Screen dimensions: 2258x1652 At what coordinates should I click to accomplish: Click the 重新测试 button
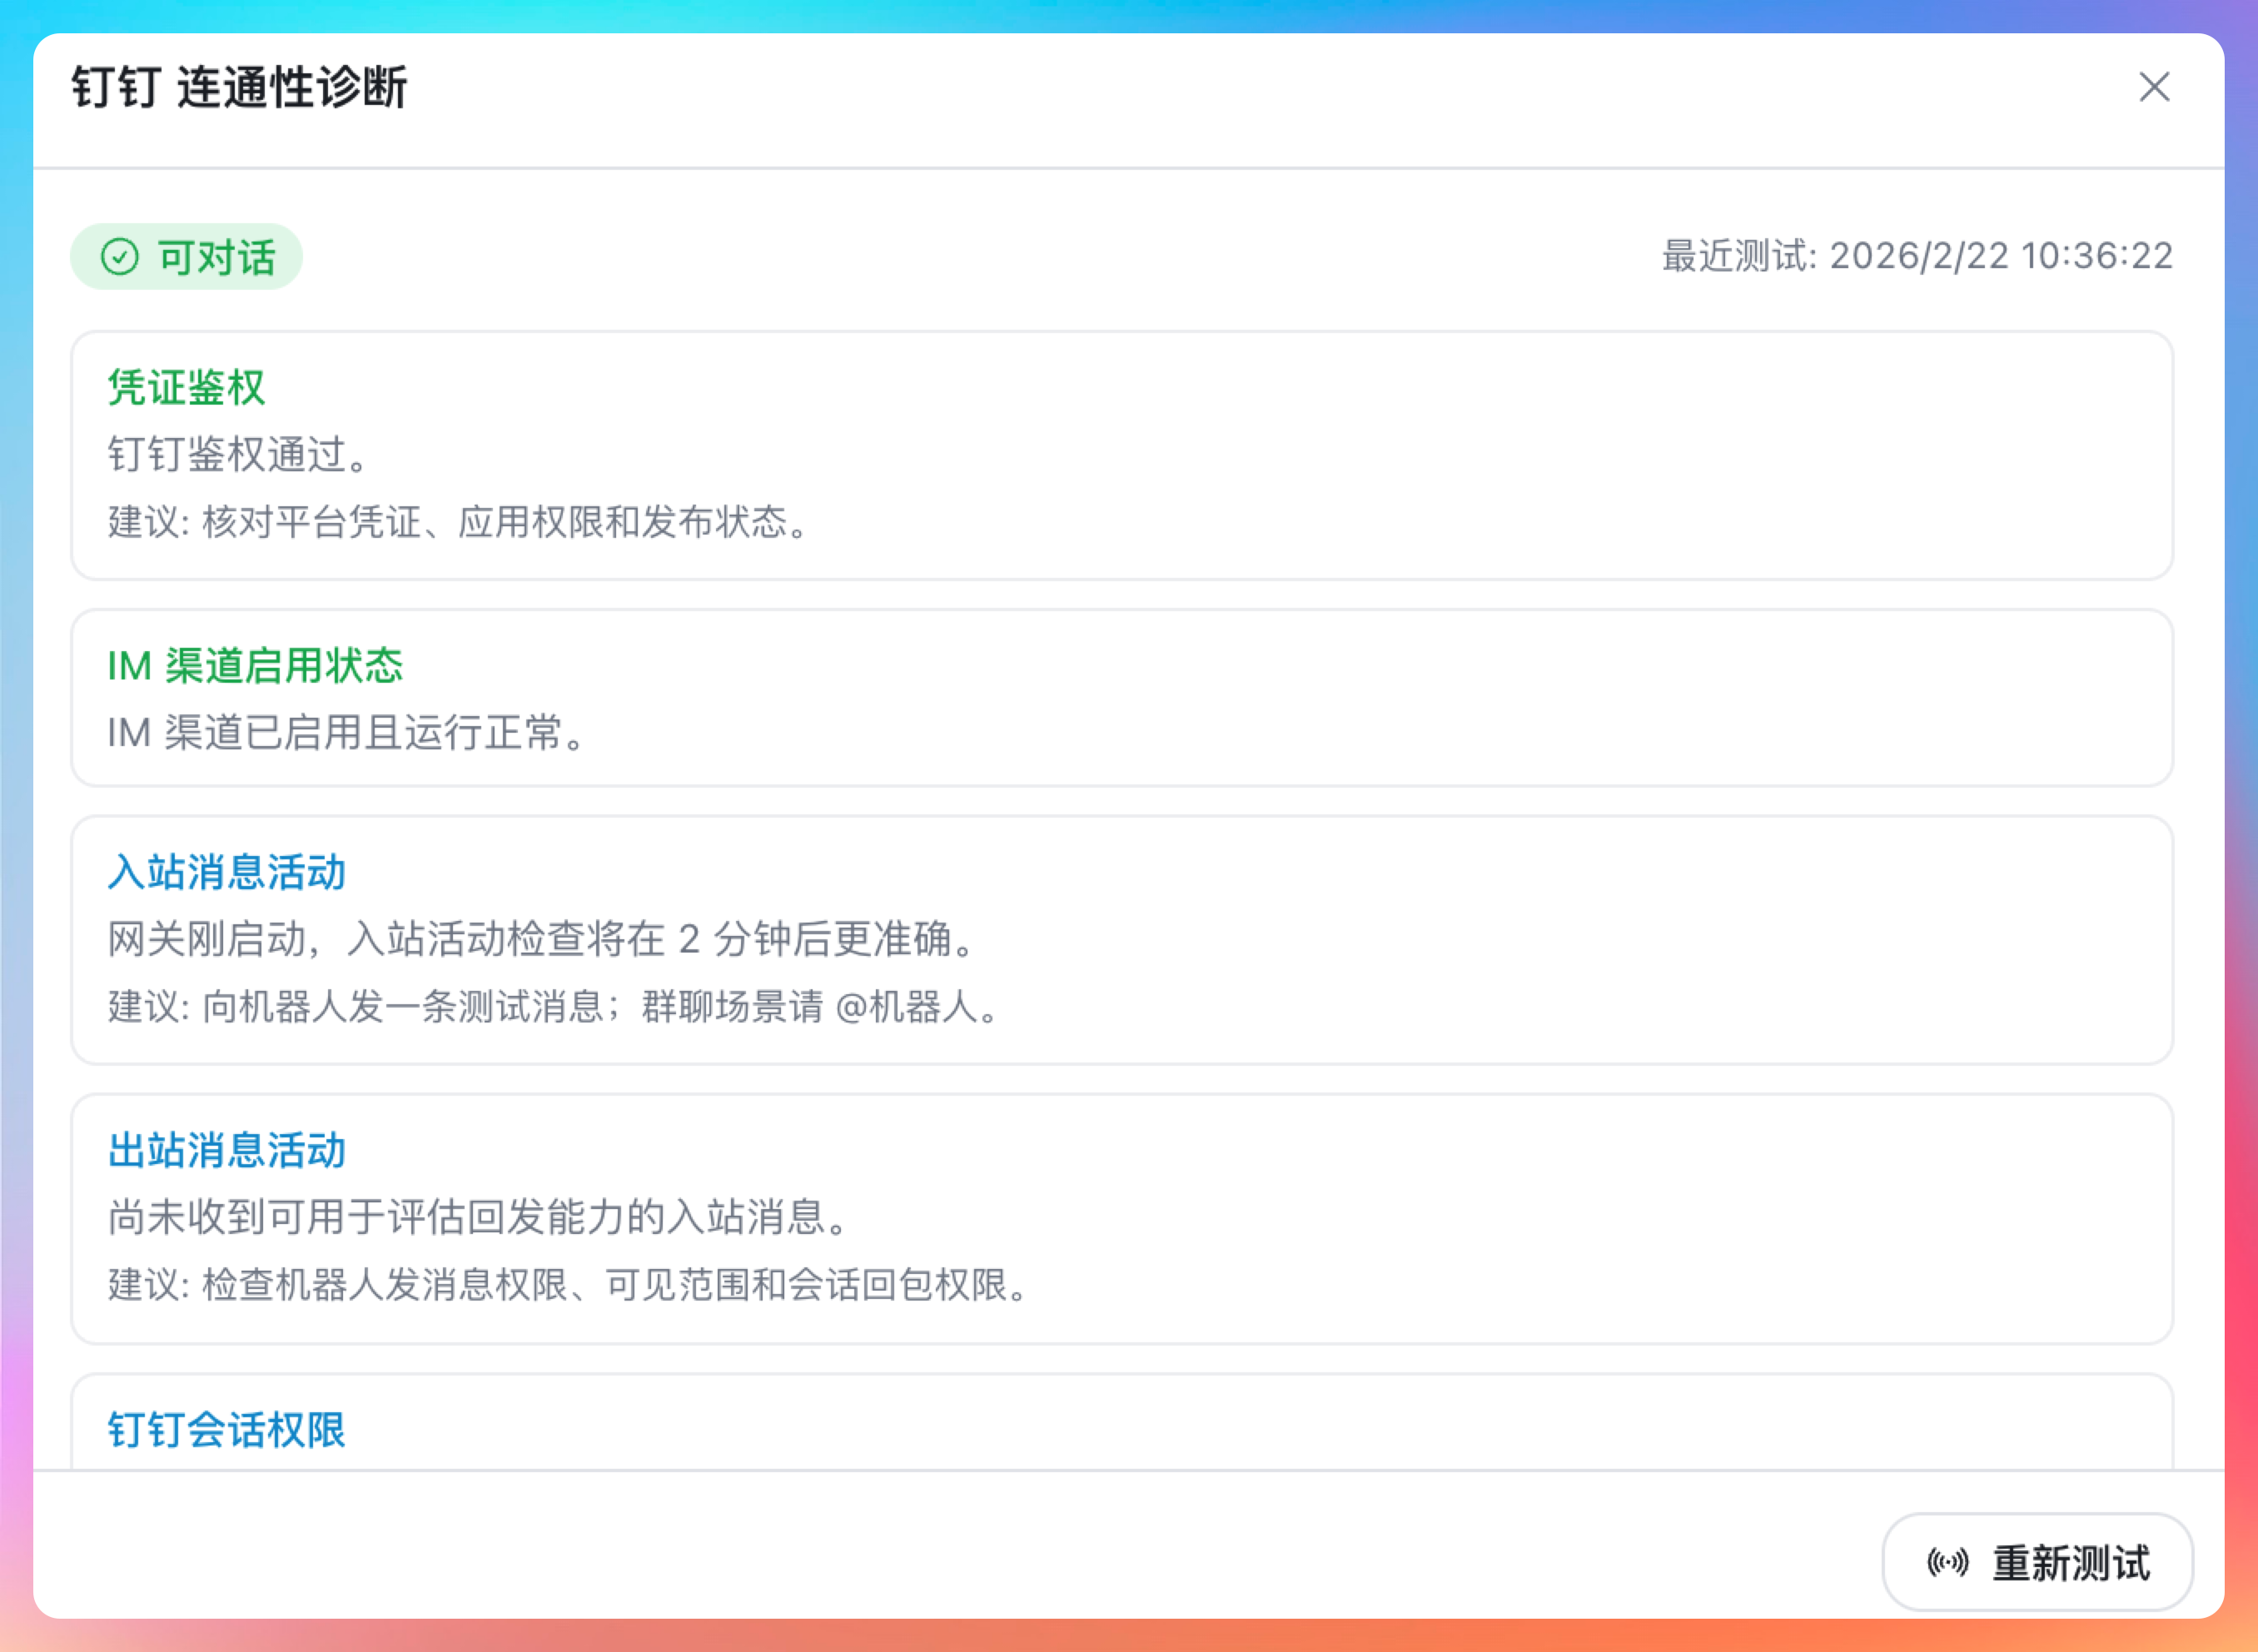tap(2037, 1562)
